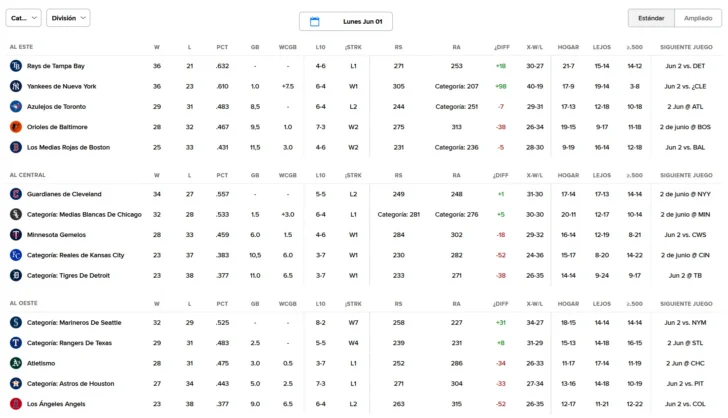Open the Azulejos de Toronto link
Screen dimensions: 728x418
[57, 107]
